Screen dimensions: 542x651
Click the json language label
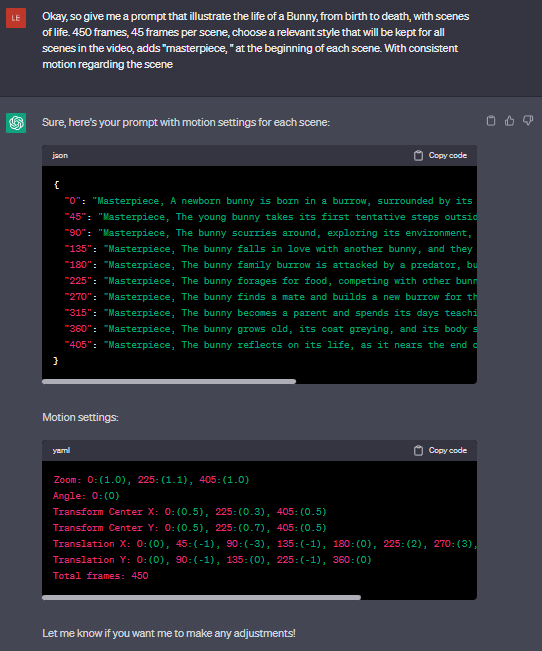tap(60, 155)
